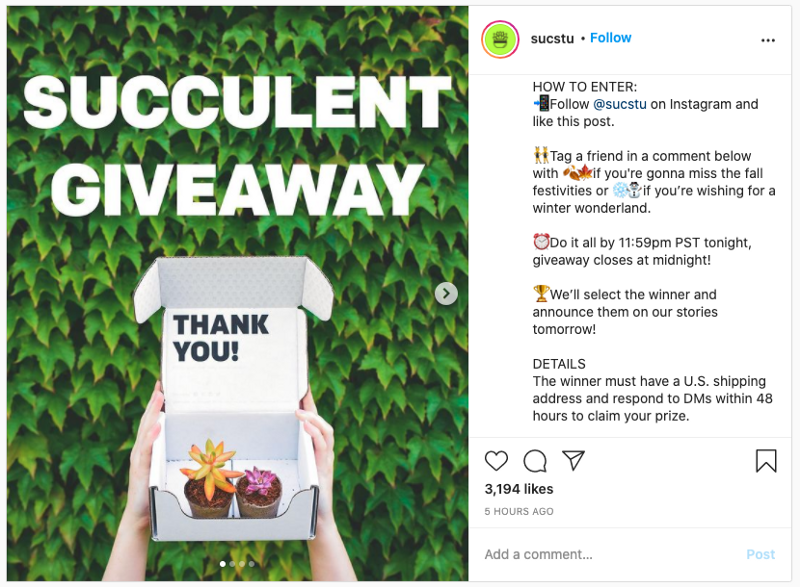Select the first carousel dot indicator
This screenshot has height=587, width=800.
[222, 564]
